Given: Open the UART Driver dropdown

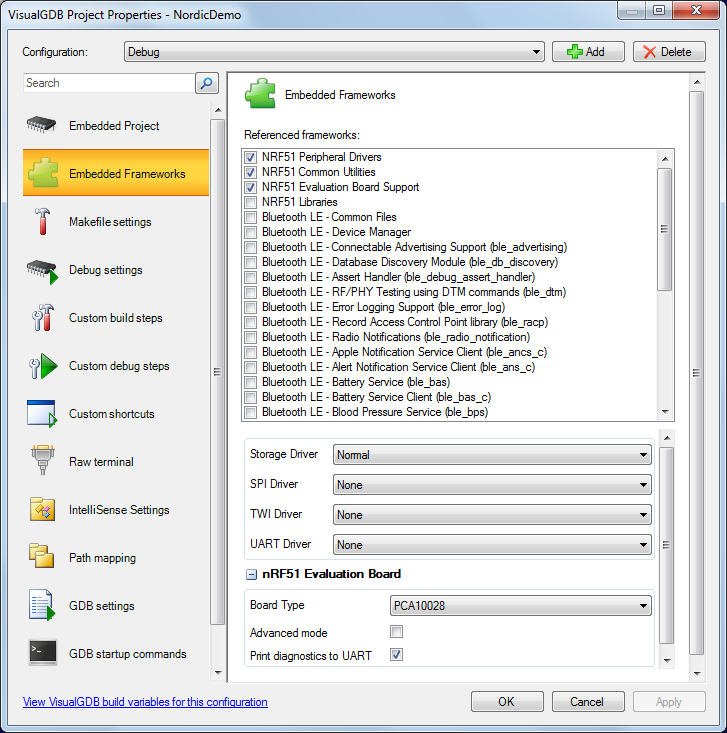Looking at the screenshot, I should [492, 544].
